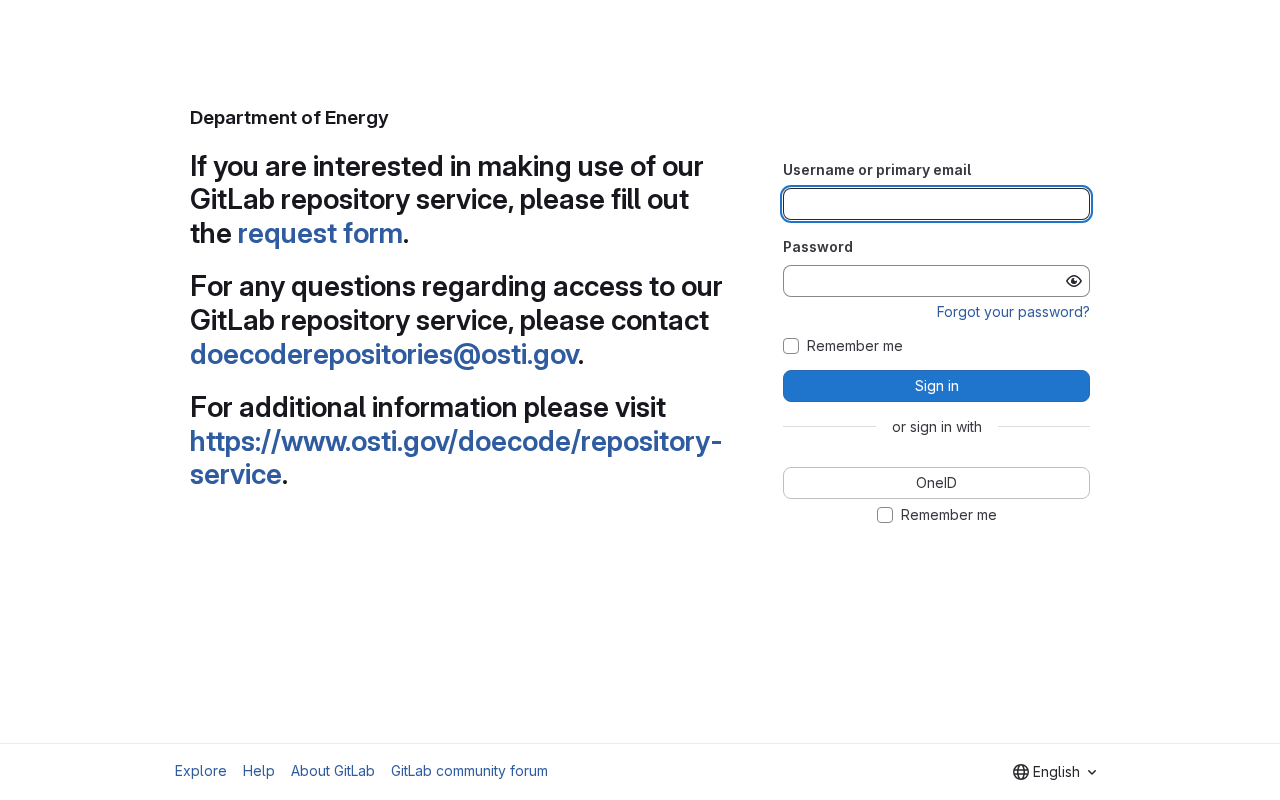Viewport: 1280px width, 800px height.
Task: Open the request form link
Action: [x=320, y=233]
